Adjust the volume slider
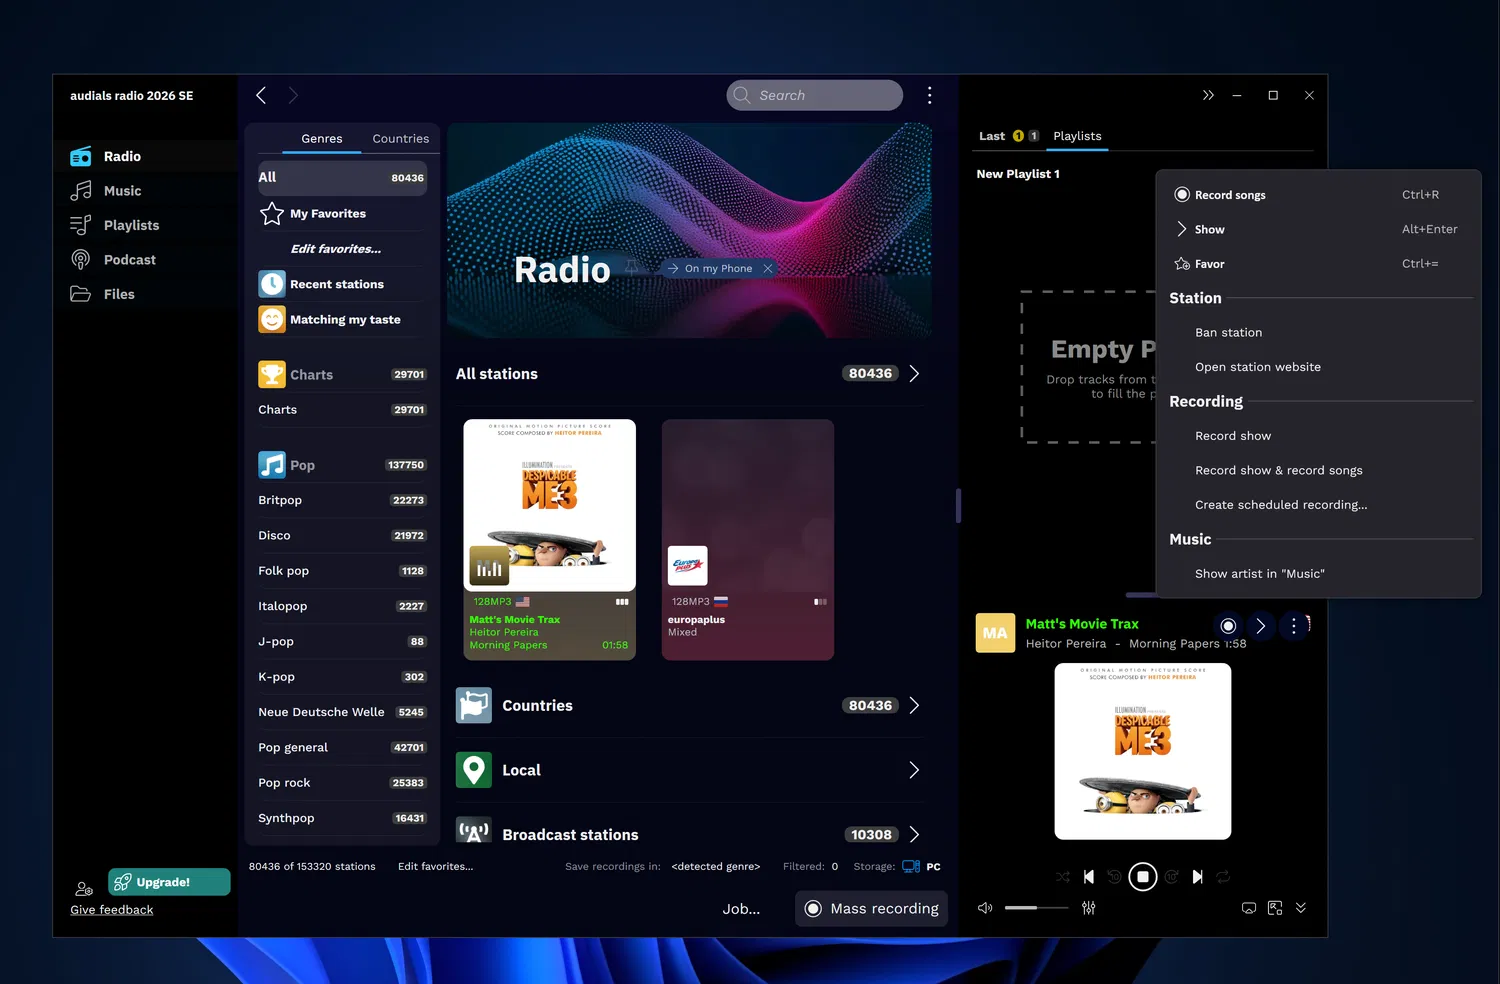The height and width of the screenshot is (984, 1500). (x=1036, y=908)
